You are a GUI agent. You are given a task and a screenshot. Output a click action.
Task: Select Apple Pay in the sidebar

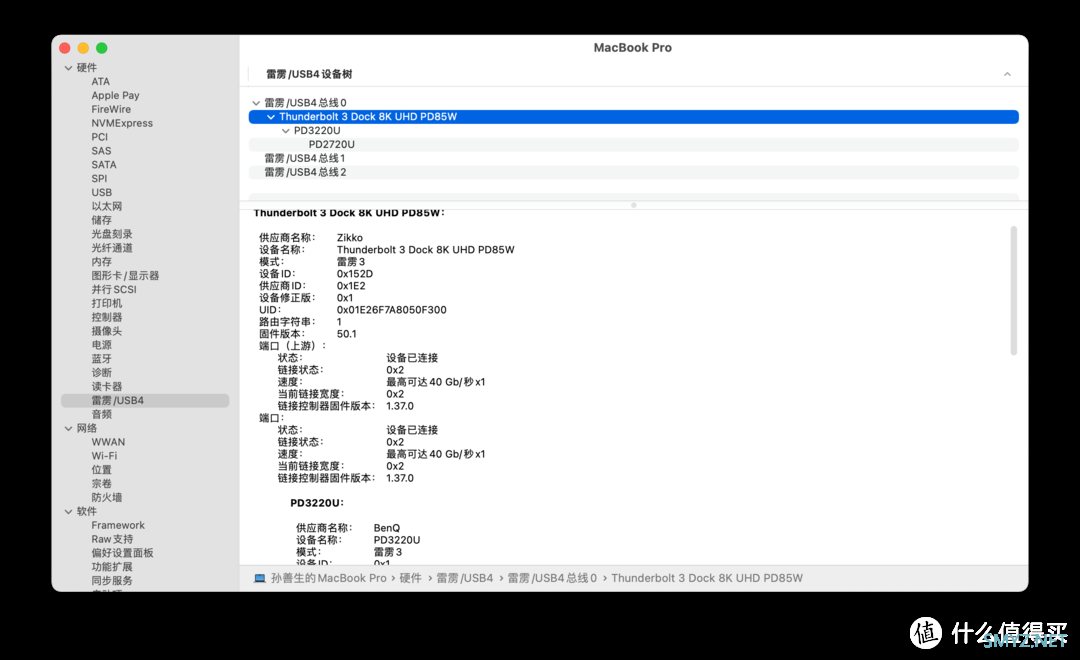coord(115,95)
